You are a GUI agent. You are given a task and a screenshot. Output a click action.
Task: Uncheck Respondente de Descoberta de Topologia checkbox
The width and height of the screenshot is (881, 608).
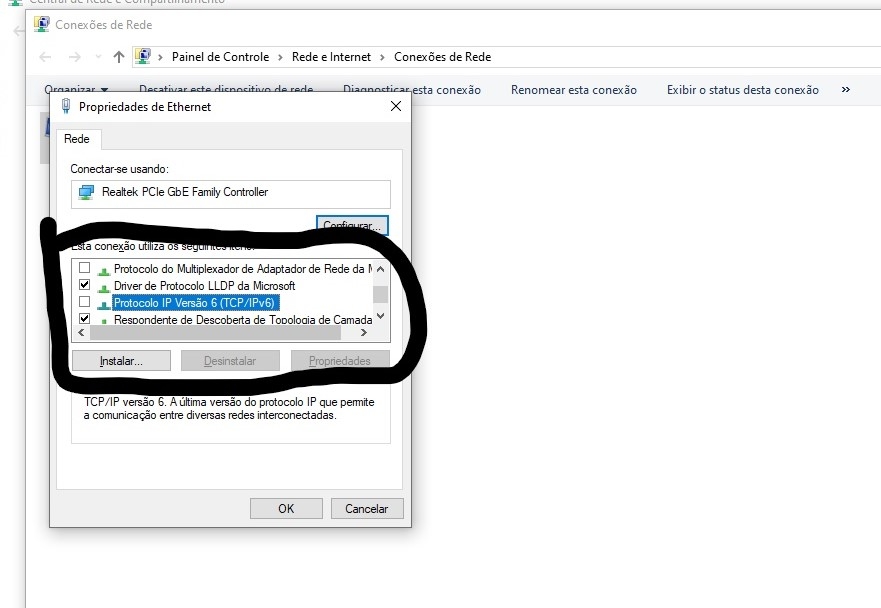pyautogui.click(x=84, y=319)
